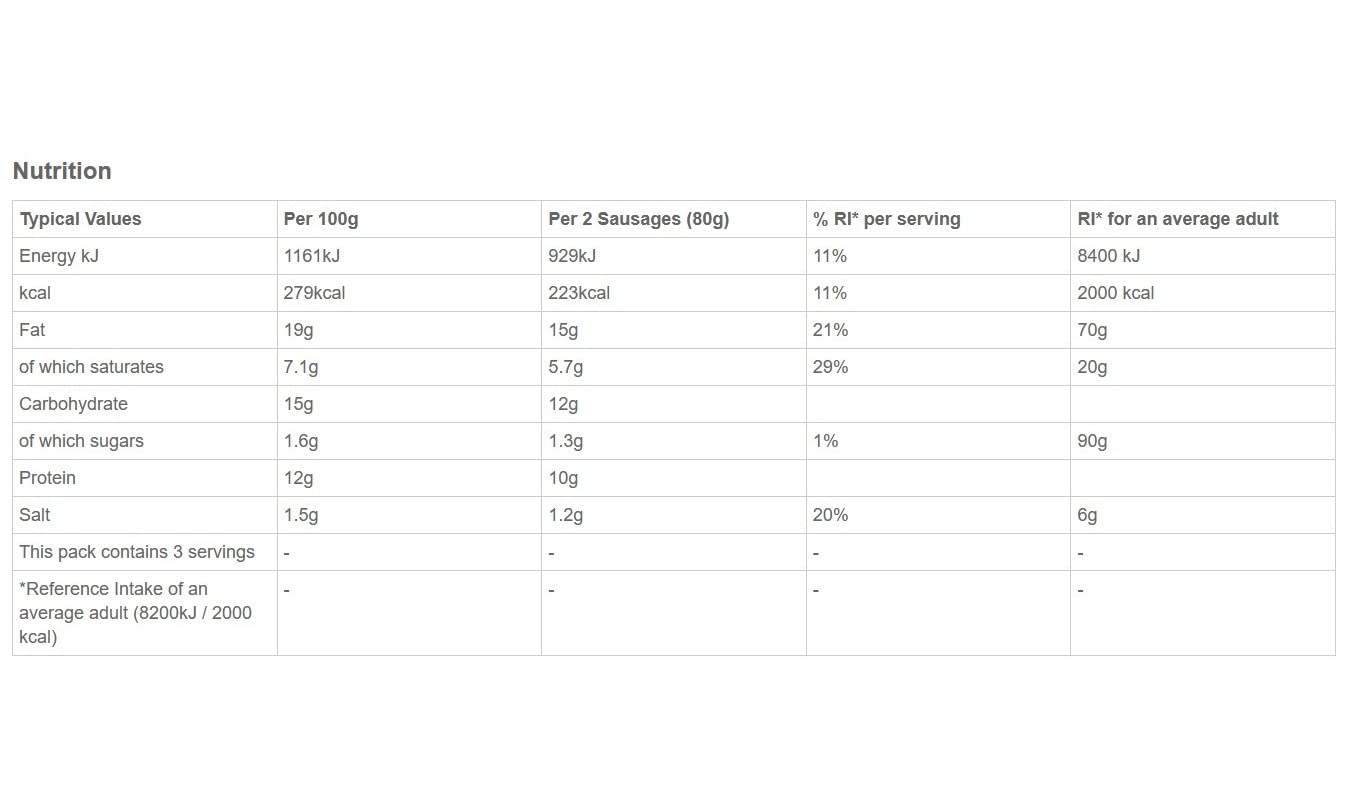Click the 279kcal per 100g value

click(314, 293)
